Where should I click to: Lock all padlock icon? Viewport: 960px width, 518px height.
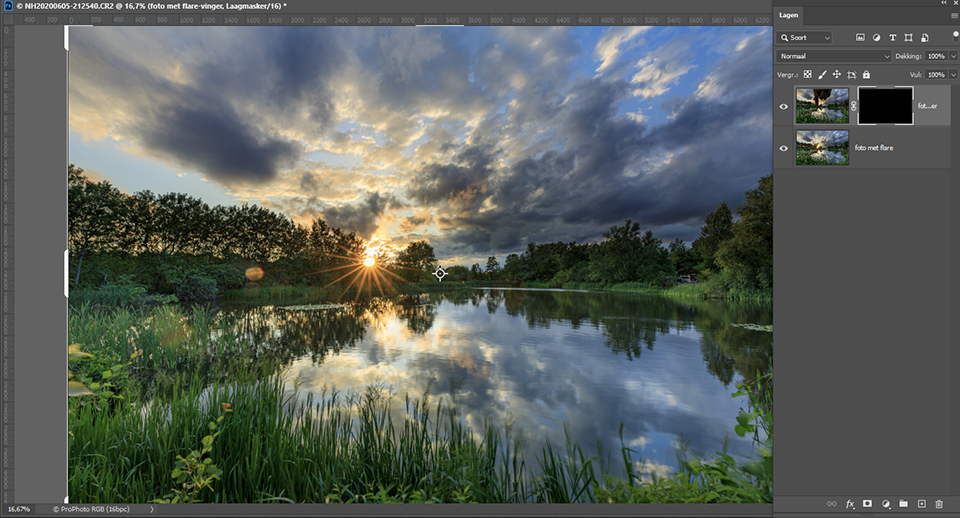(x=866, y=75)
